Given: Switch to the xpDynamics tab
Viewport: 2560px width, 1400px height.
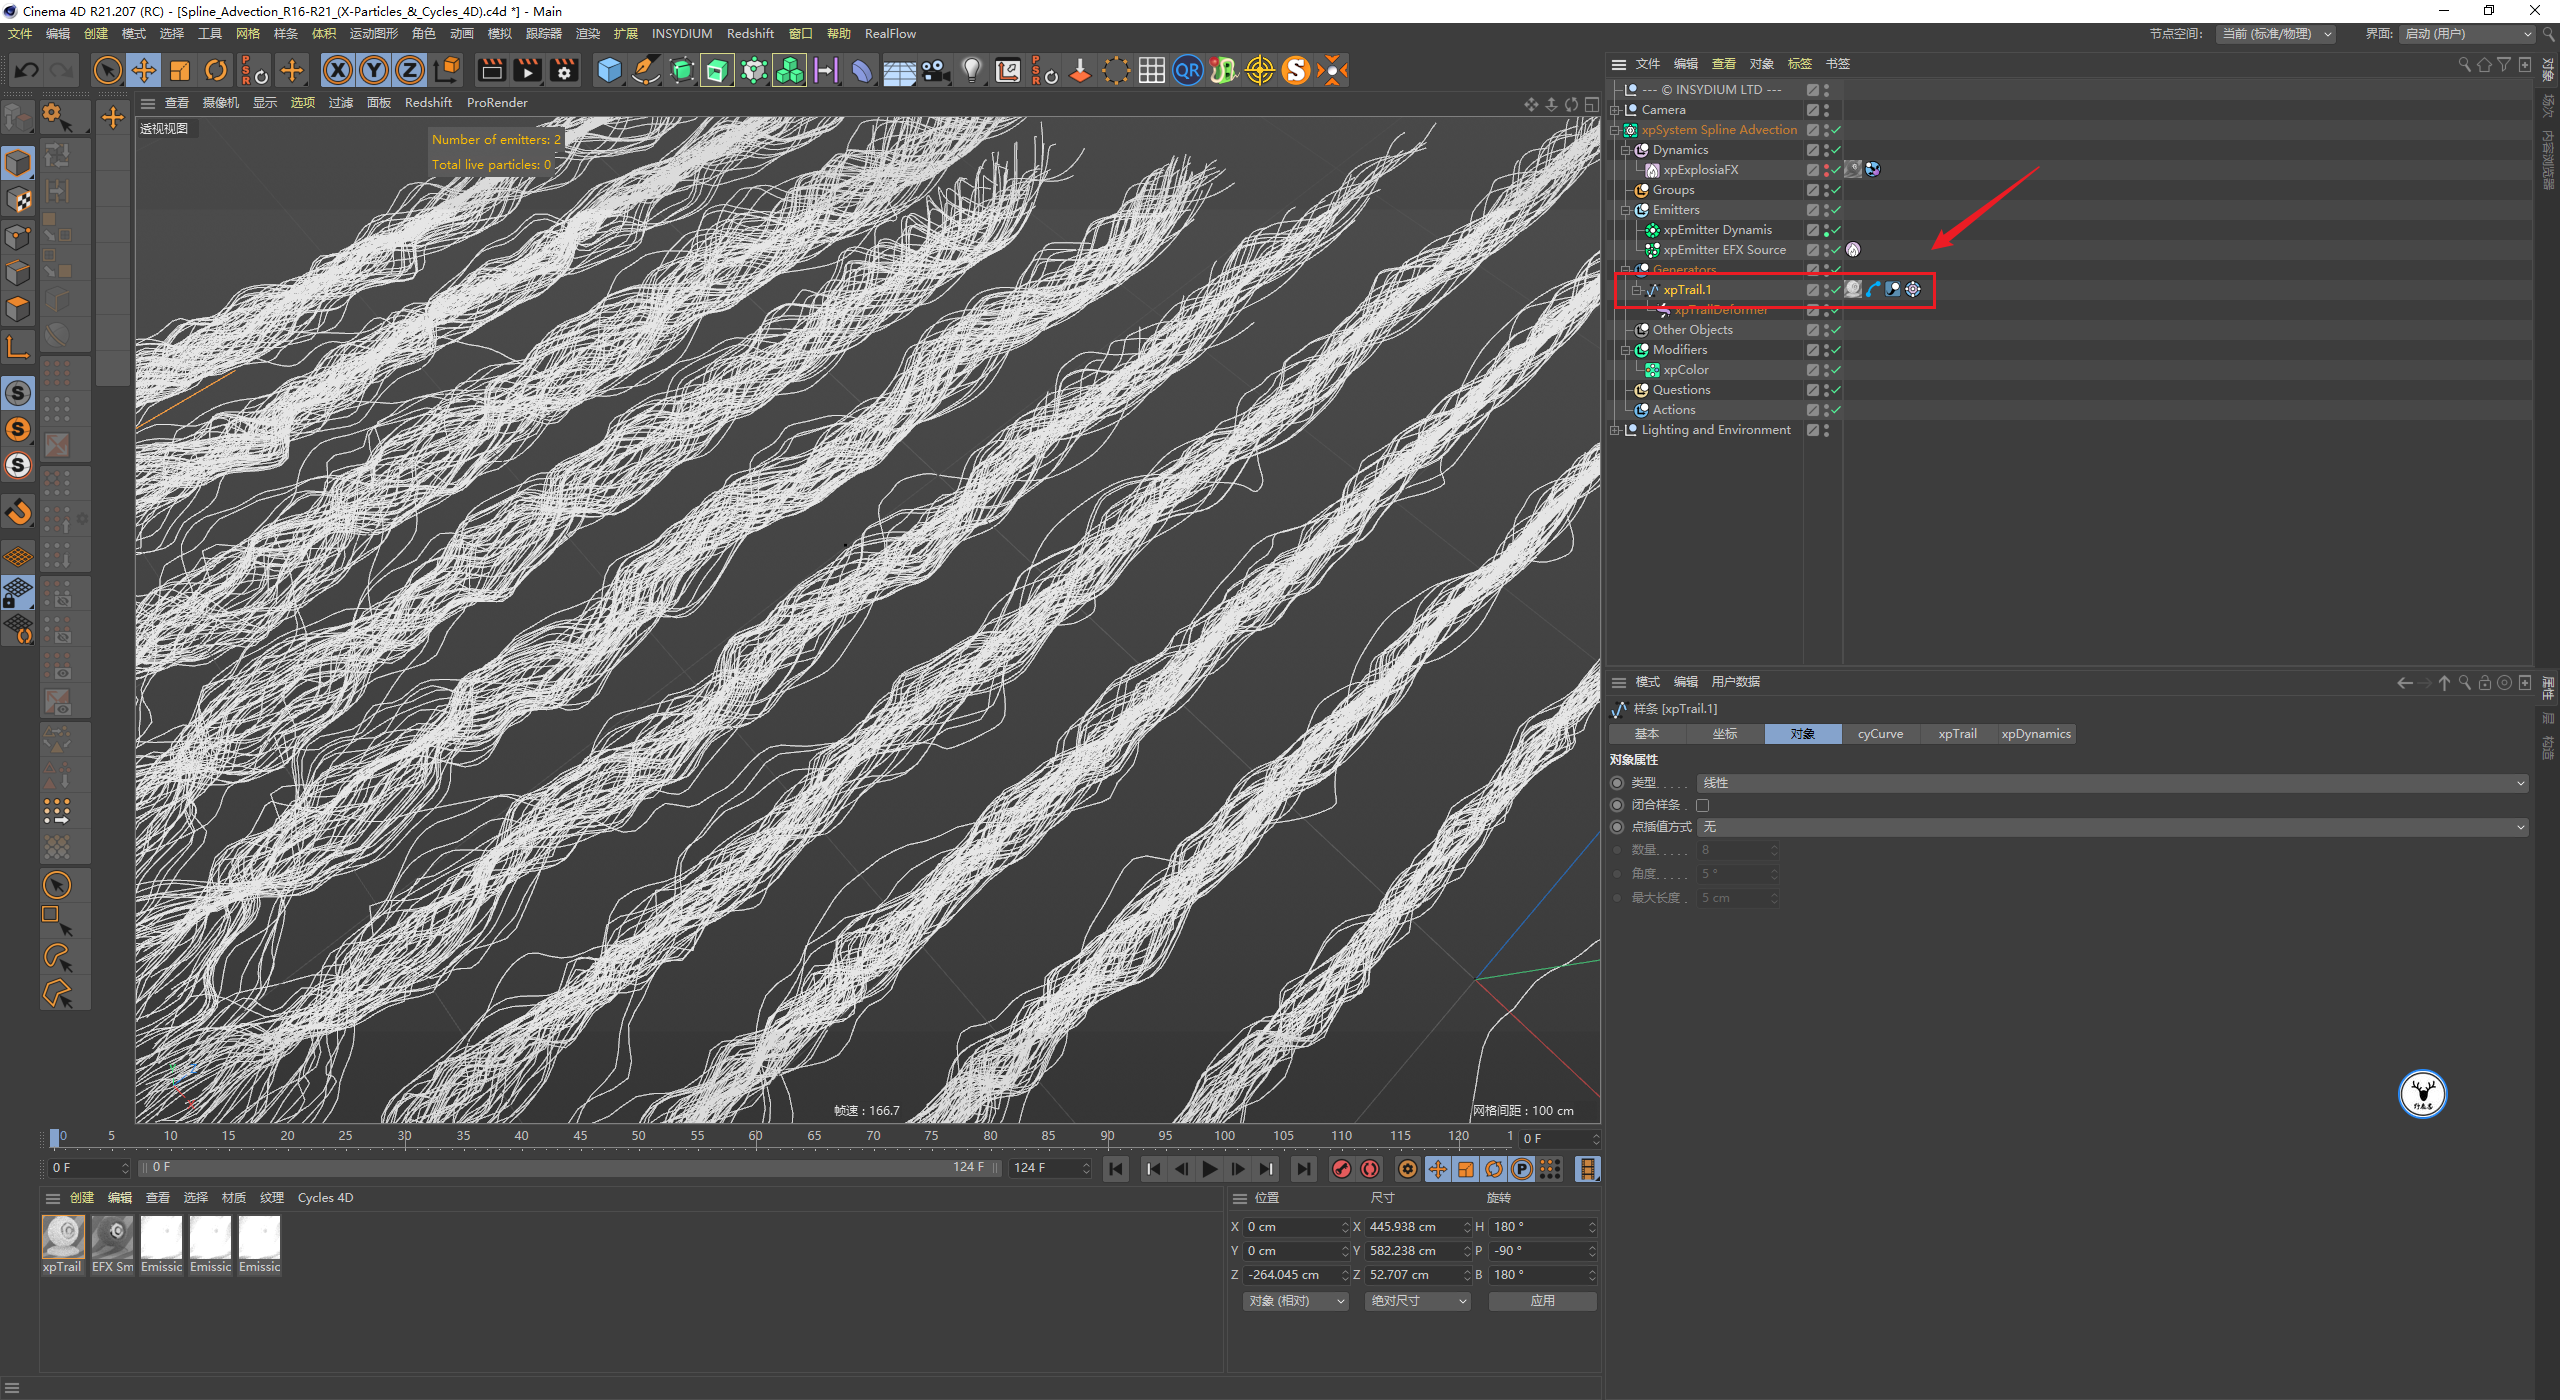Looking at the screenshot, I should [x=2035, y=734].
